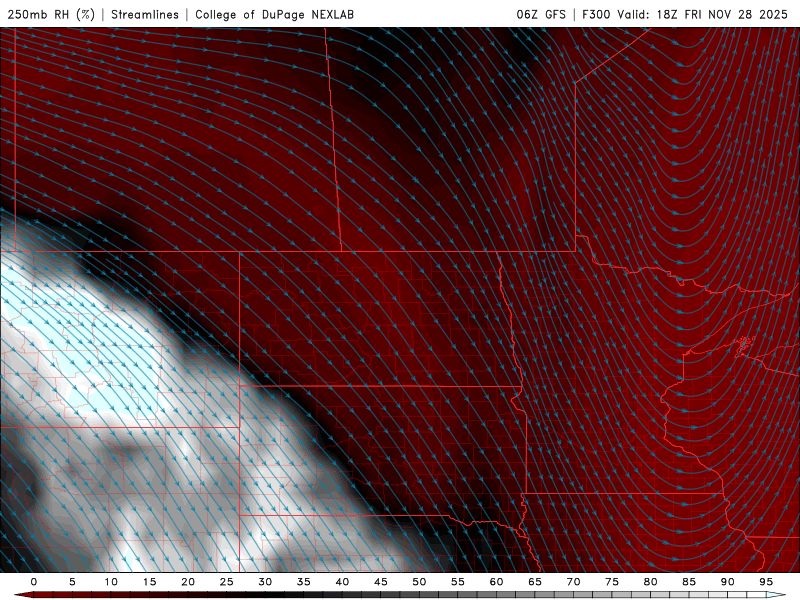Select the "Streamlines" header label
This screenshot has width=800, height=600.
(145, 14)
